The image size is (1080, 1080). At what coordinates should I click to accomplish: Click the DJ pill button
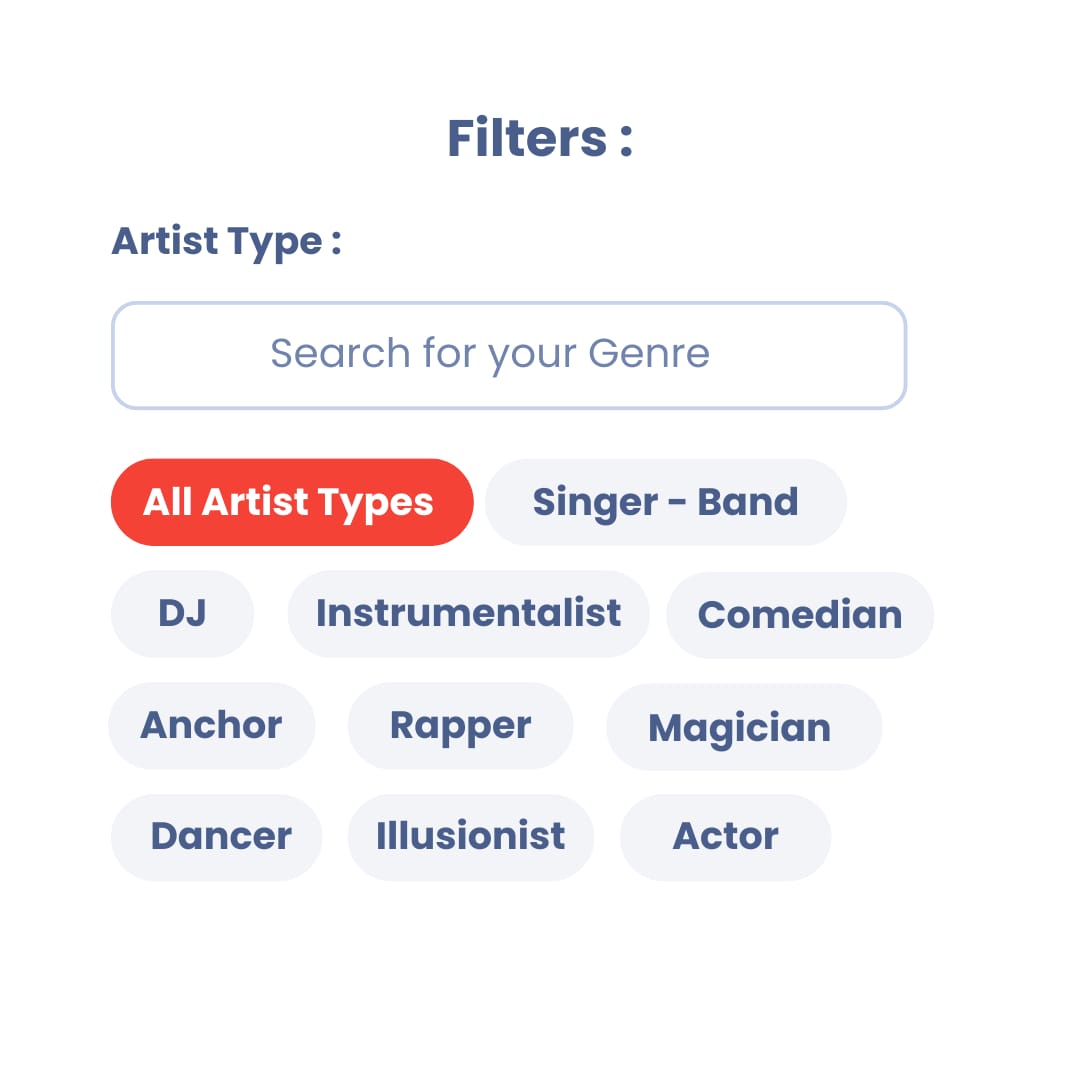(182, 614)
